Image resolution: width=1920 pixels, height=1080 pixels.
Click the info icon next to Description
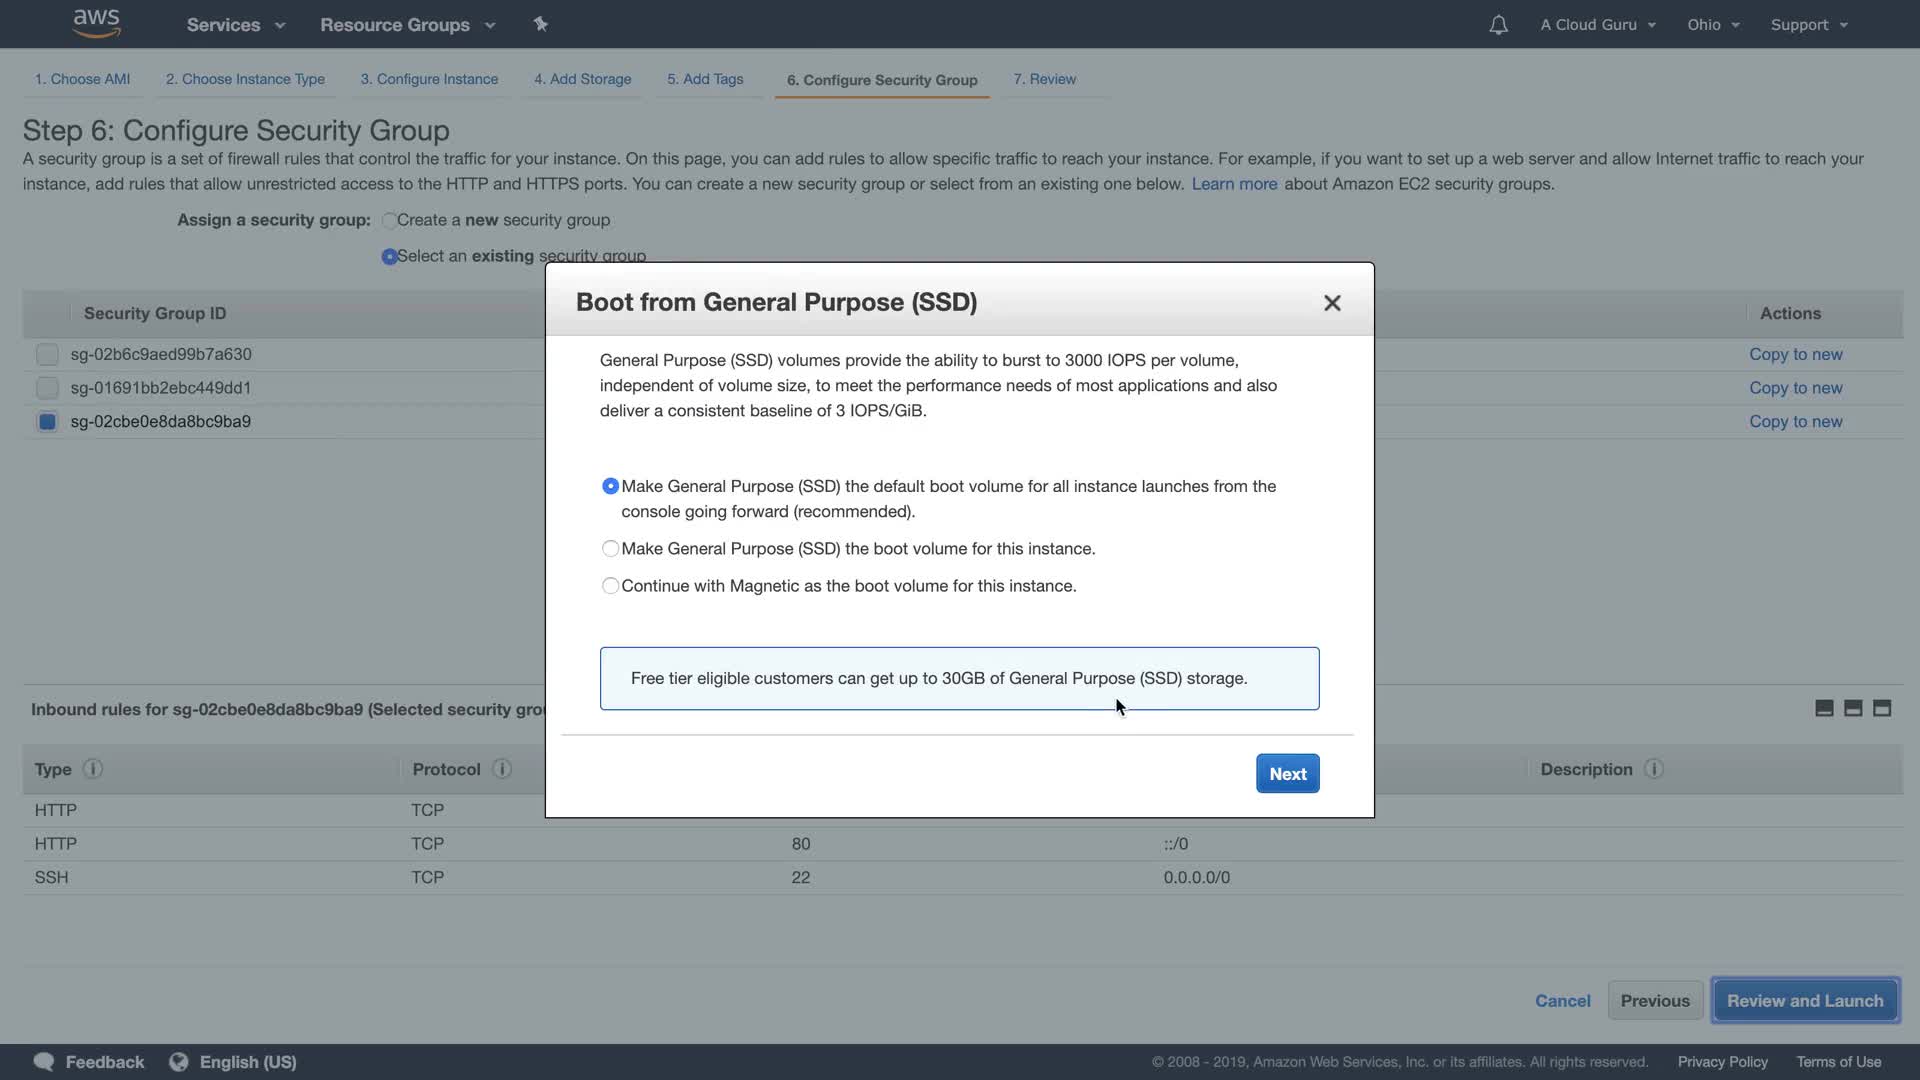click(1654, 769)
